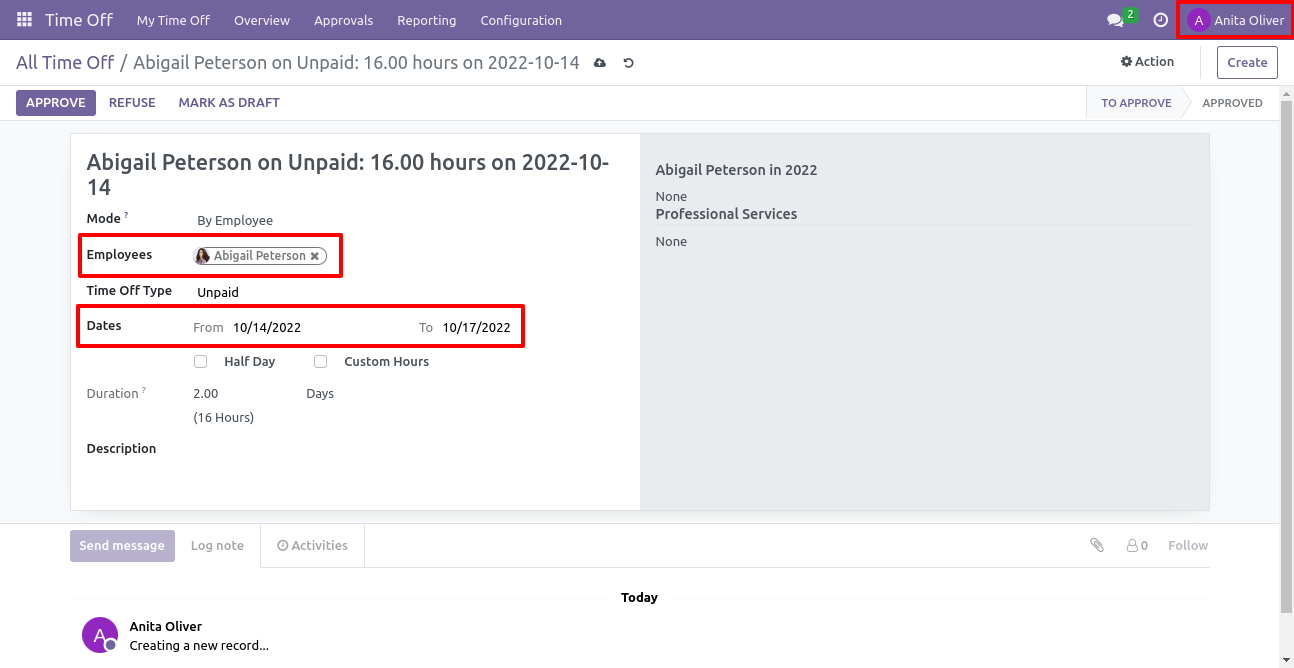1294x668 pixels.
Task: Open the Reporting menu
Action: point(426,20)
